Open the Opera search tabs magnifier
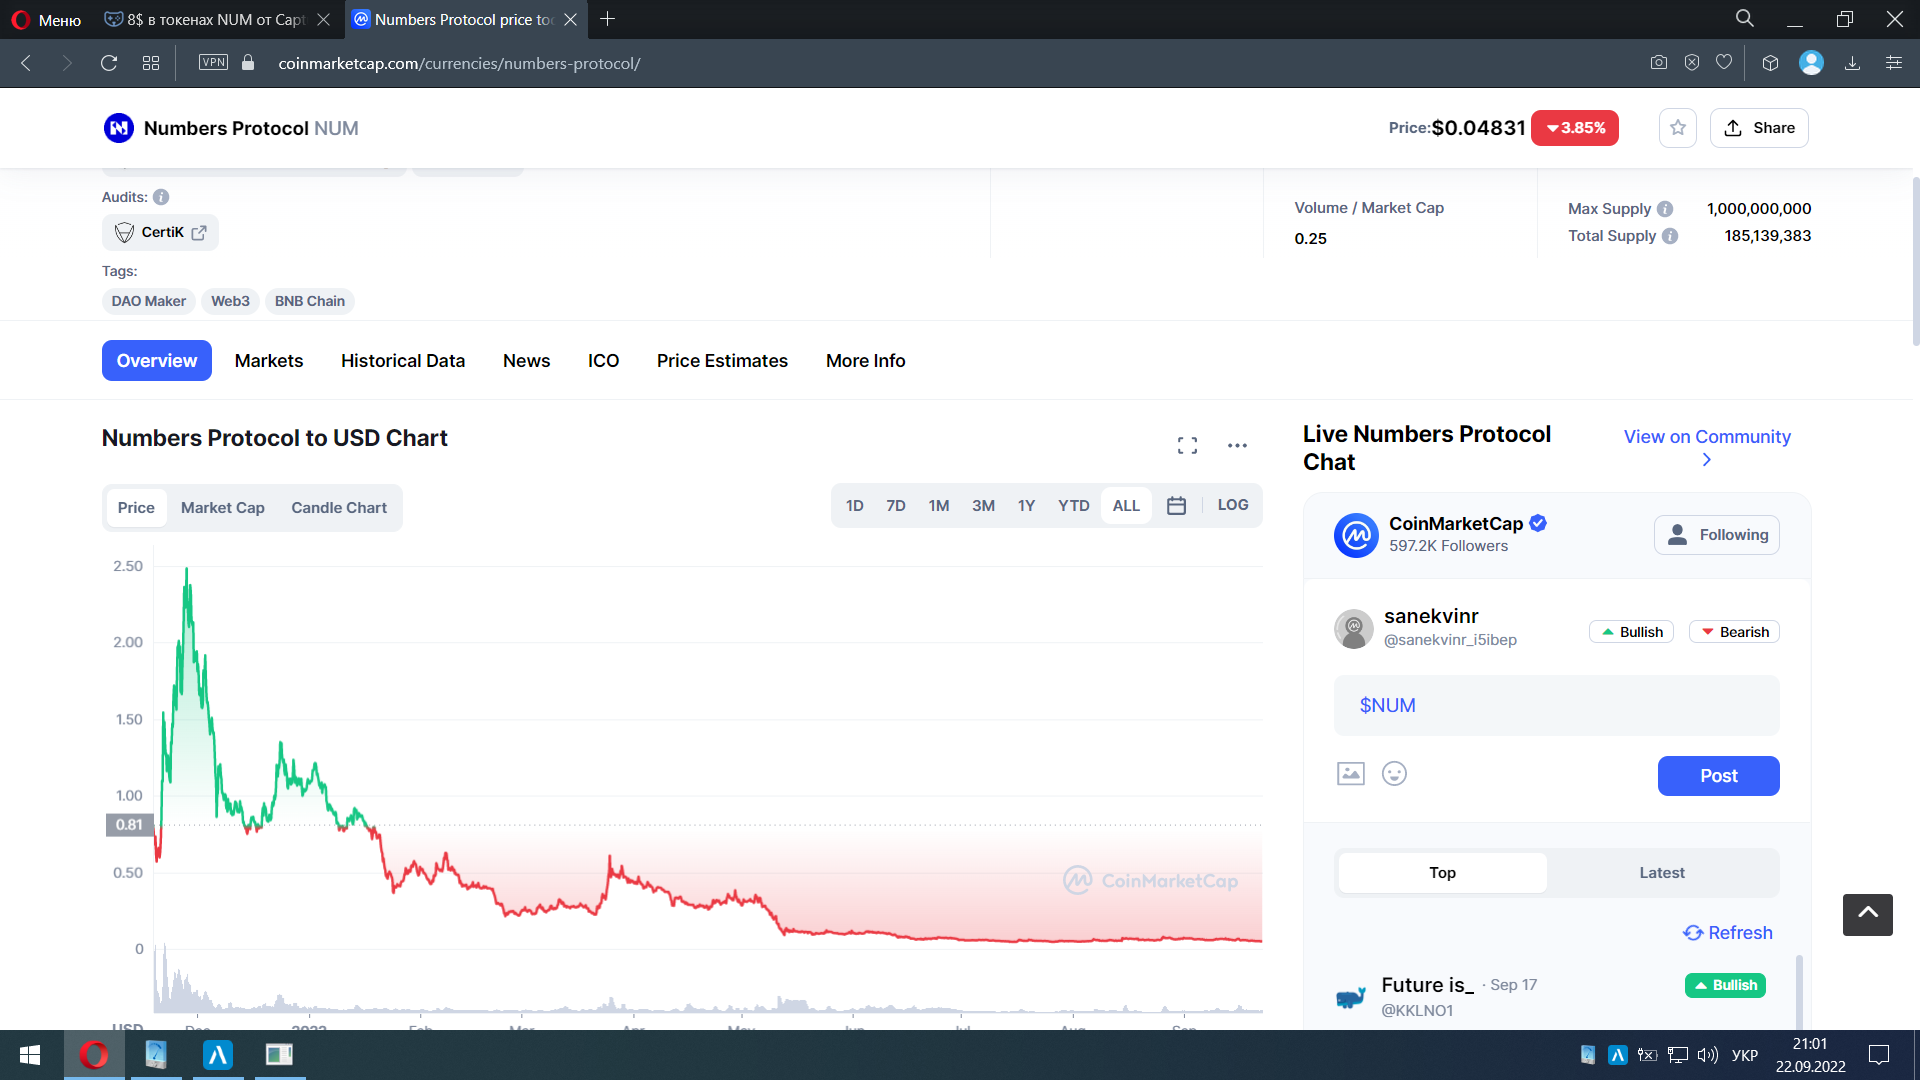 pos(1745,19)
